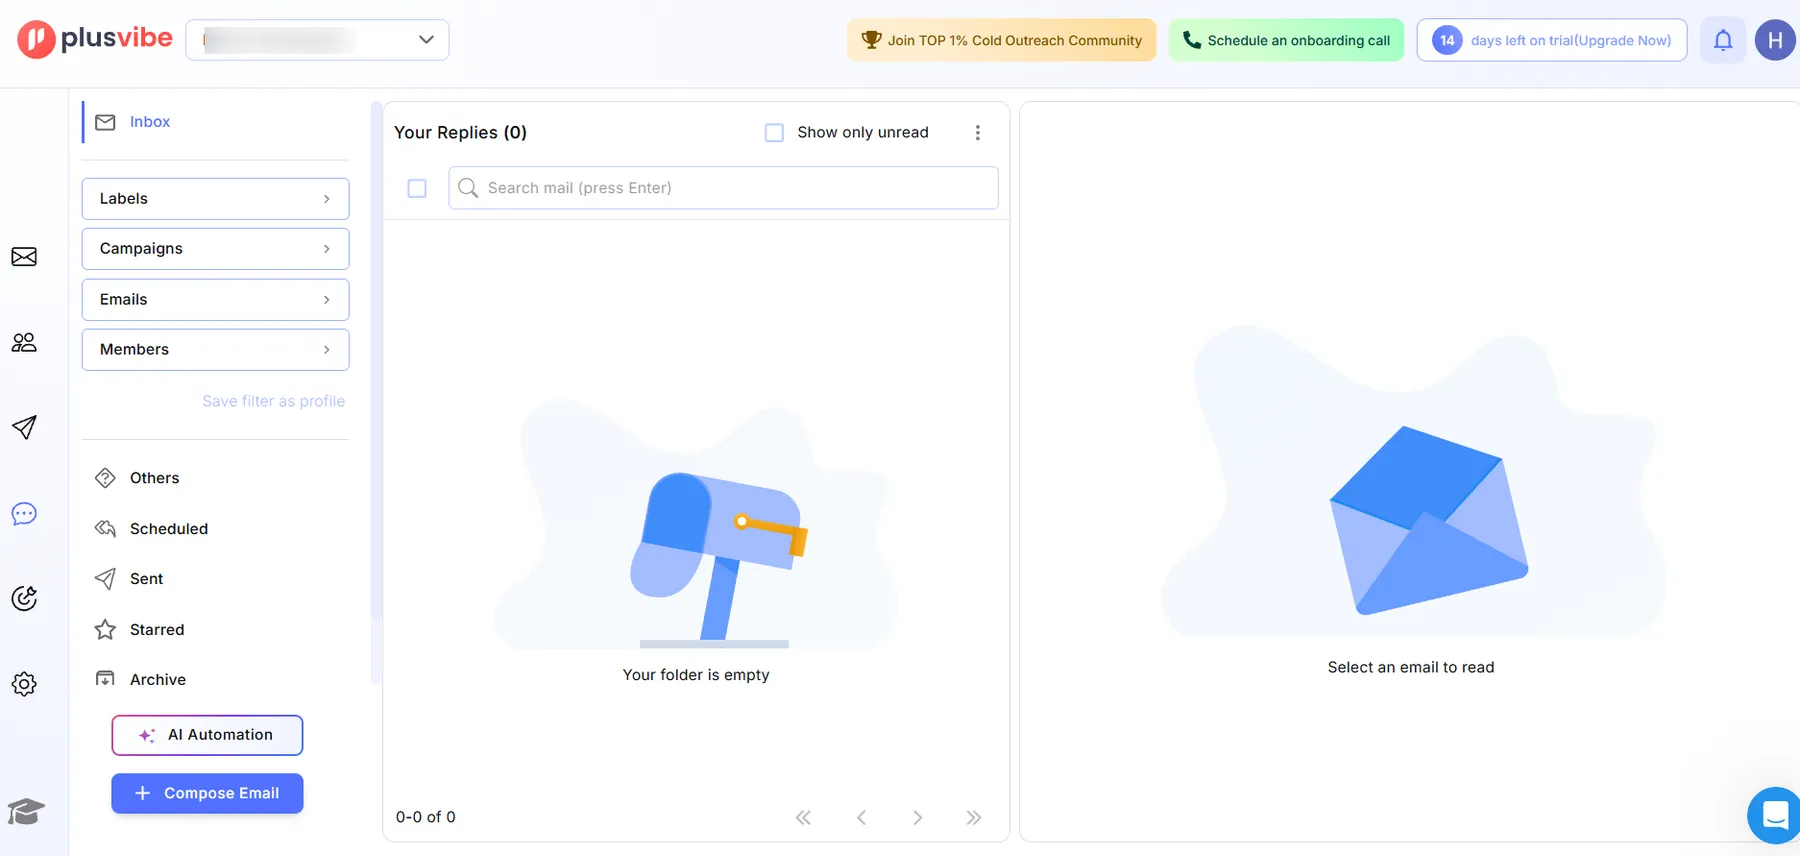Open the analytics gauge icon in left rail
This screenshot has width=1800, height=856.
coord(24,598)
